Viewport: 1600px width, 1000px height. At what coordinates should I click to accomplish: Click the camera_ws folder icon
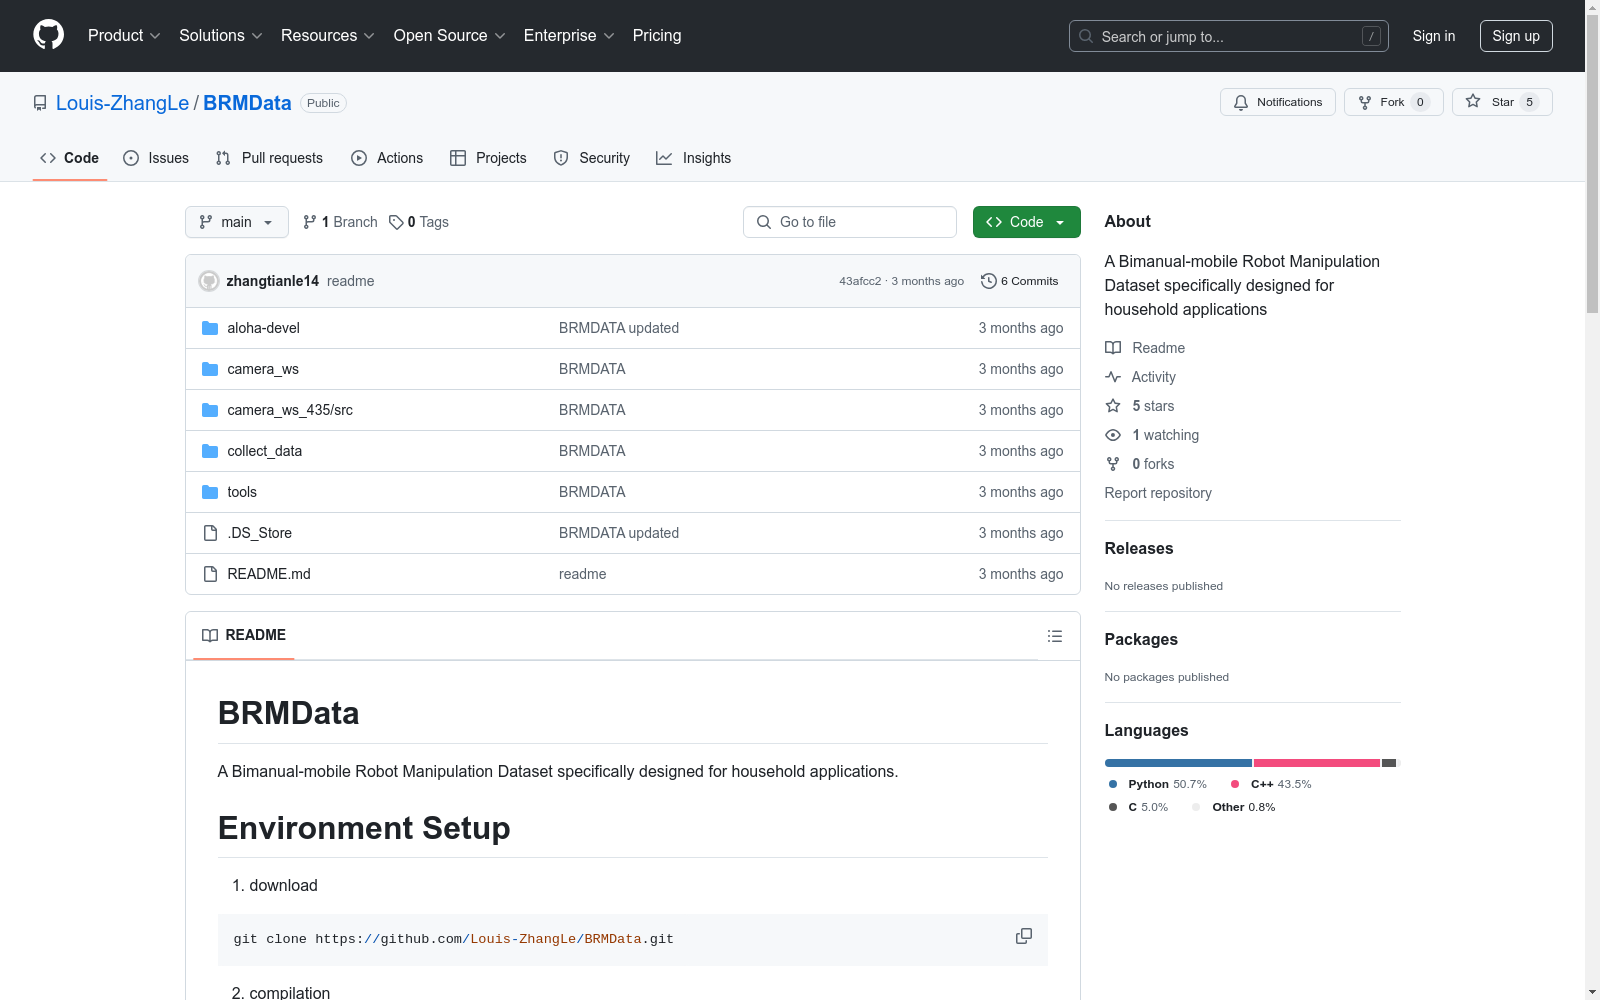coord(210,369)
